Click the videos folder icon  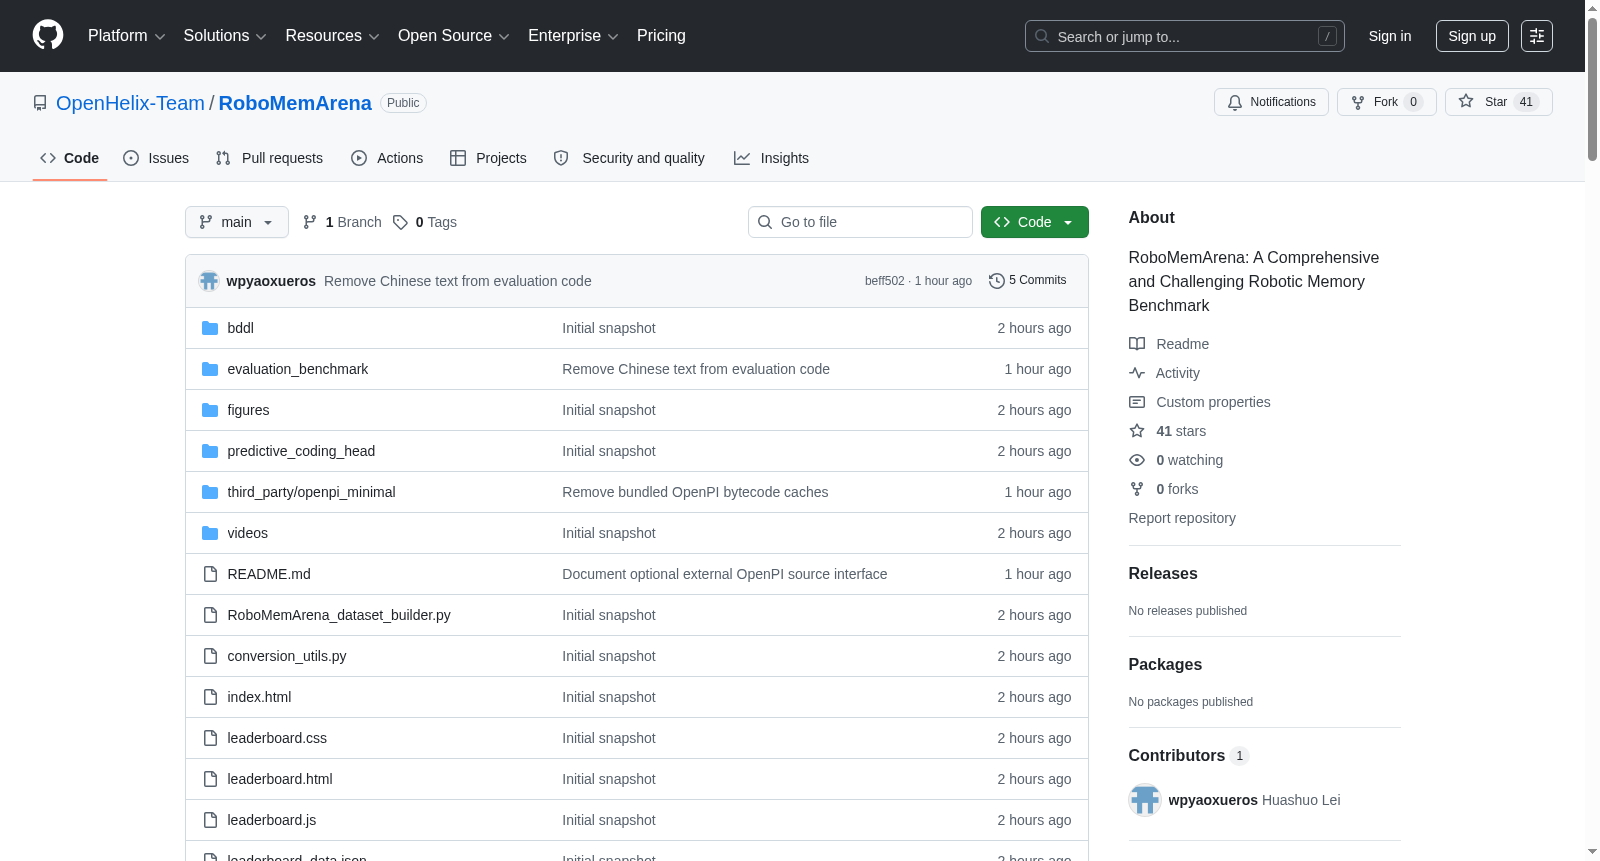(210, 533)
